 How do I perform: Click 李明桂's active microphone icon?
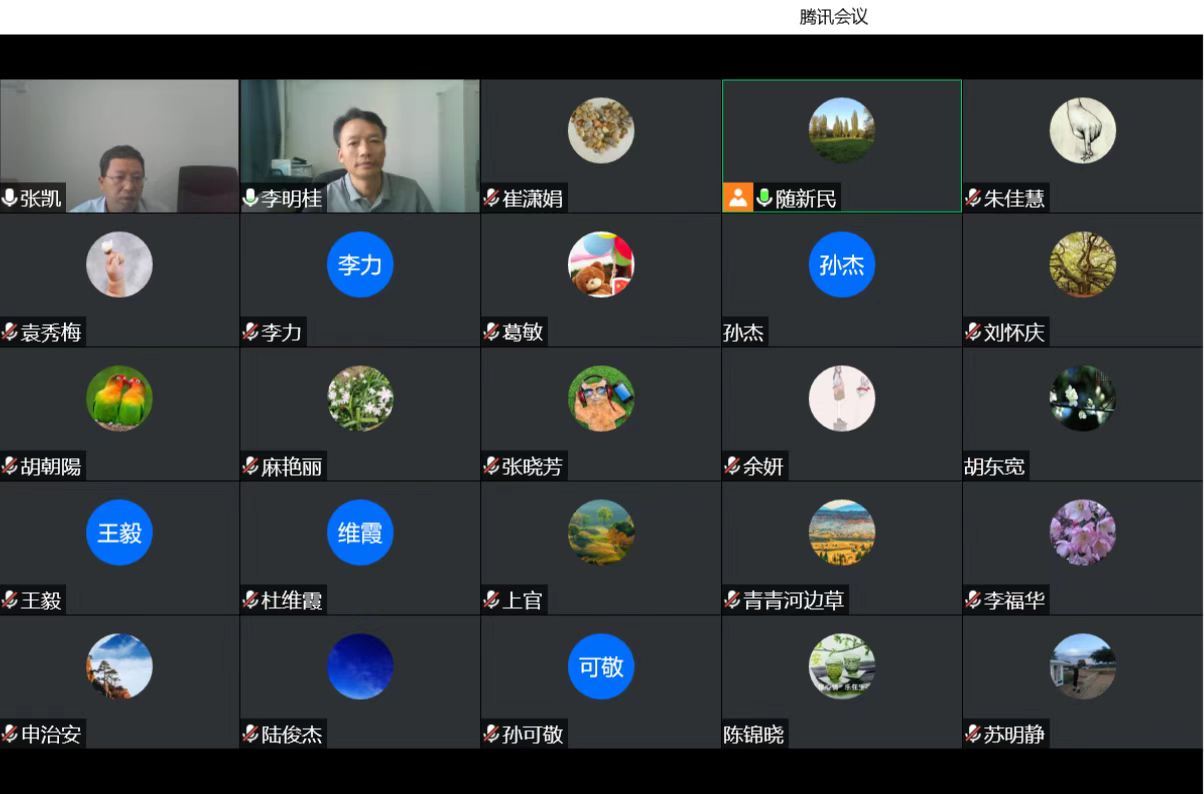coord(250,198)
